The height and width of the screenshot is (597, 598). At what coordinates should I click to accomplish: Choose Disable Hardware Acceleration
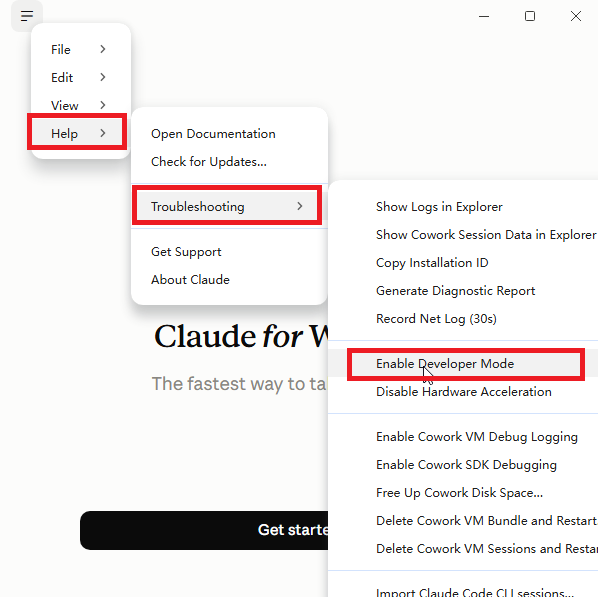tap(464, 392)
